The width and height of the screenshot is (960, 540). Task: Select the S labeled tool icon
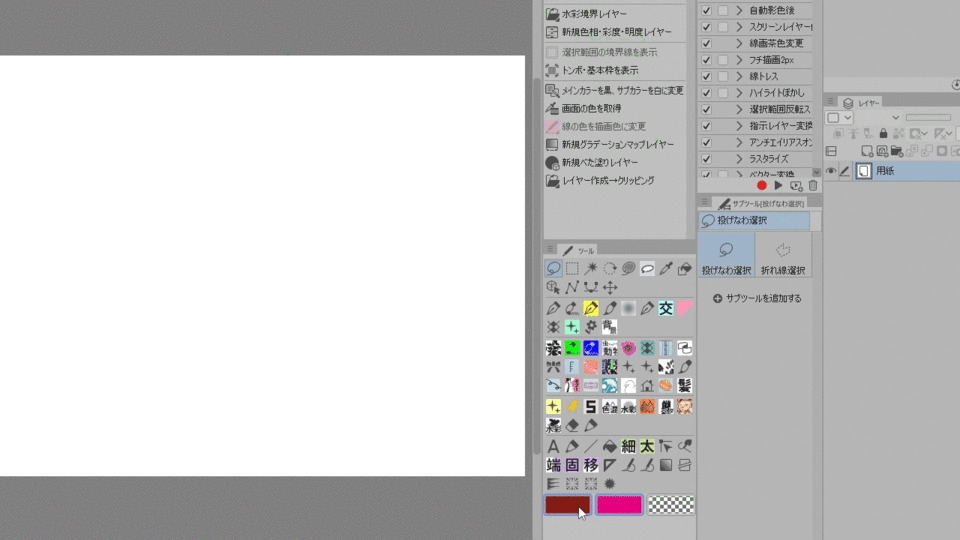click(x=591, y=407)
